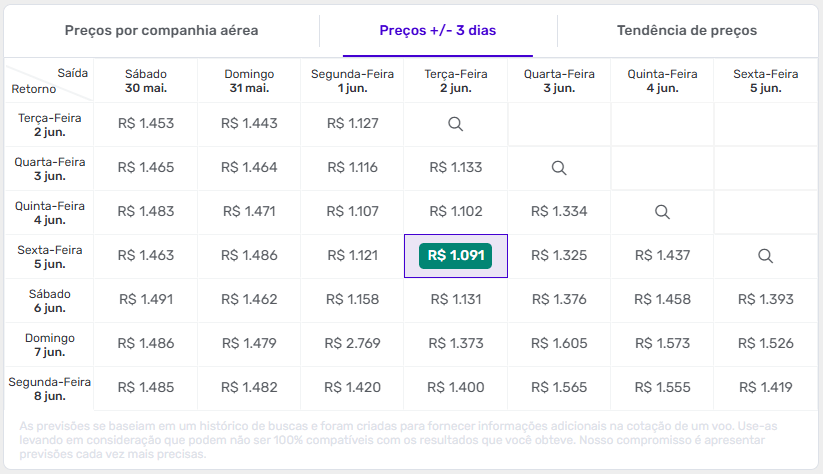Click search icon in Quinta-Feira 4 jun. row
This screenshot has width=823, height=474.
click(662, 212)
